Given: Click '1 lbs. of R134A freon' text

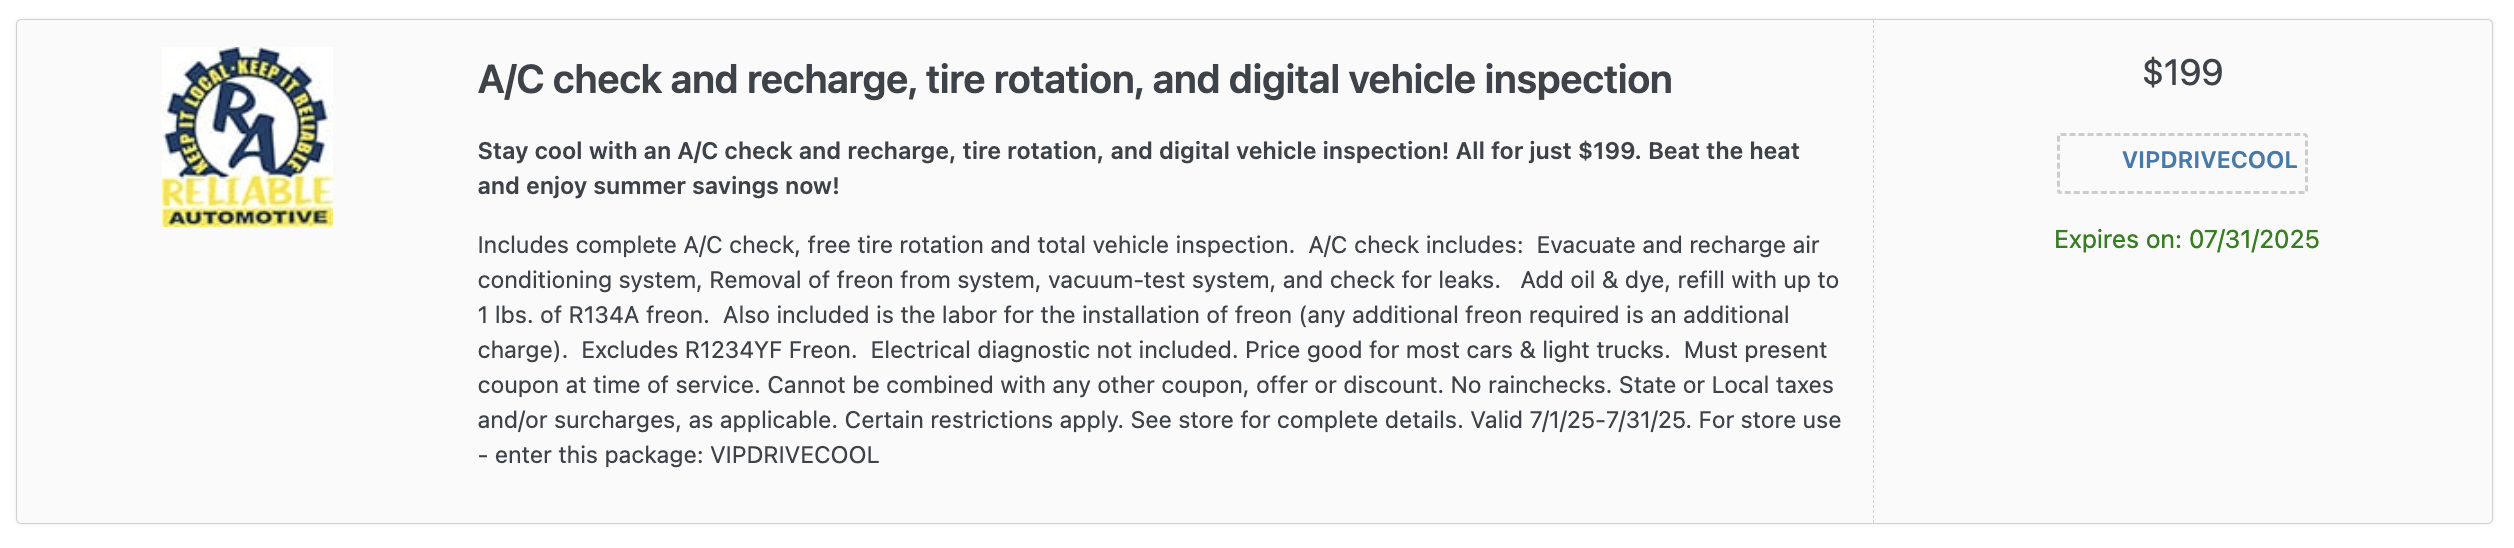Looking at the screenshot, I should point(593,315).
